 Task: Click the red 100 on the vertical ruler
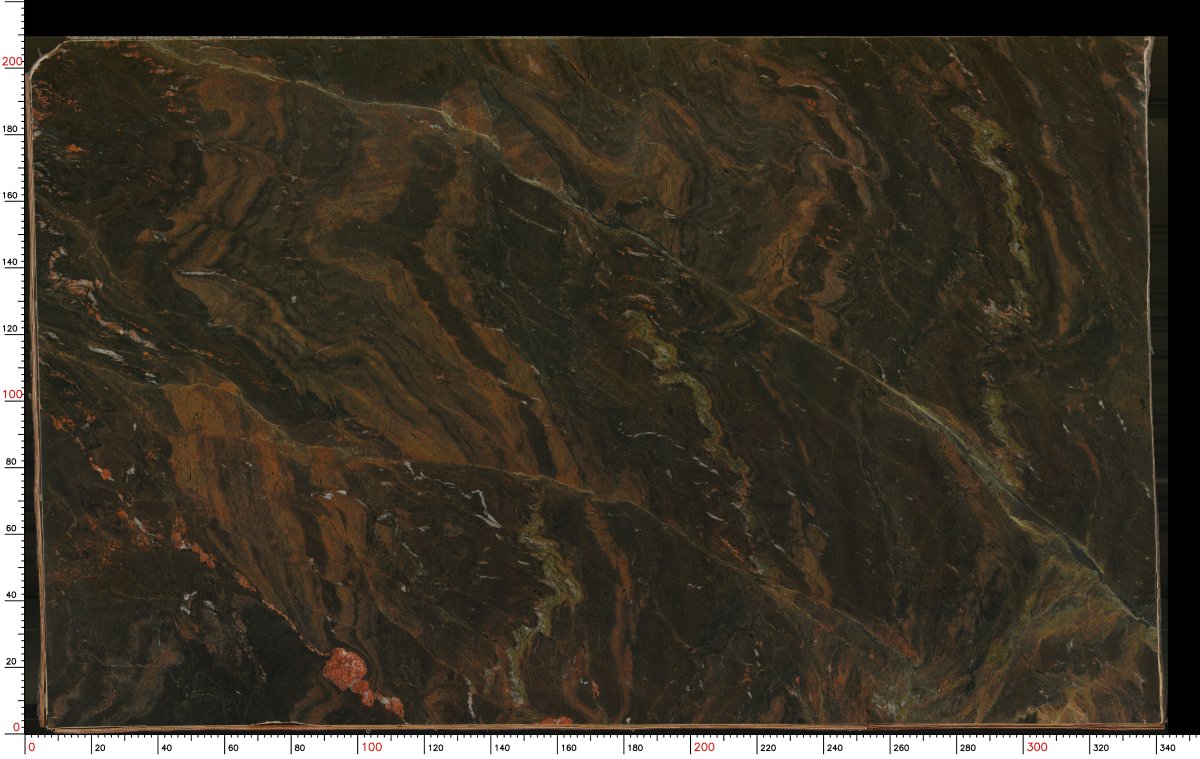tap(12, 394)
